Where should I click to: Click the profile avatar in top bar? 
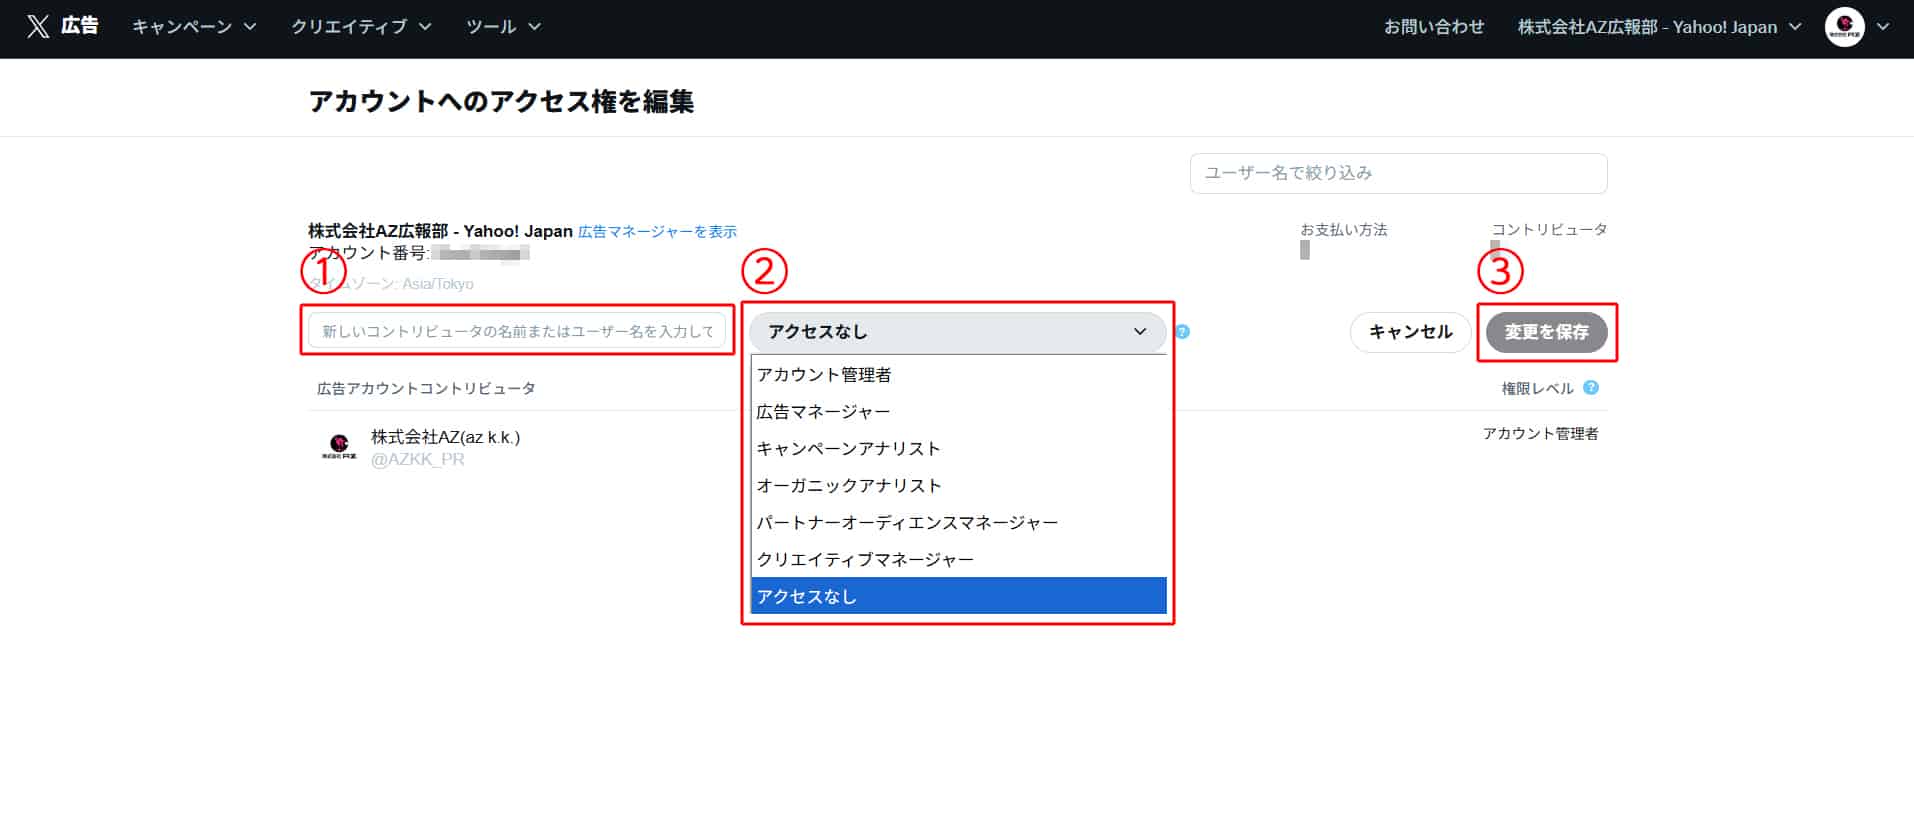click(x=1844, y=27)
